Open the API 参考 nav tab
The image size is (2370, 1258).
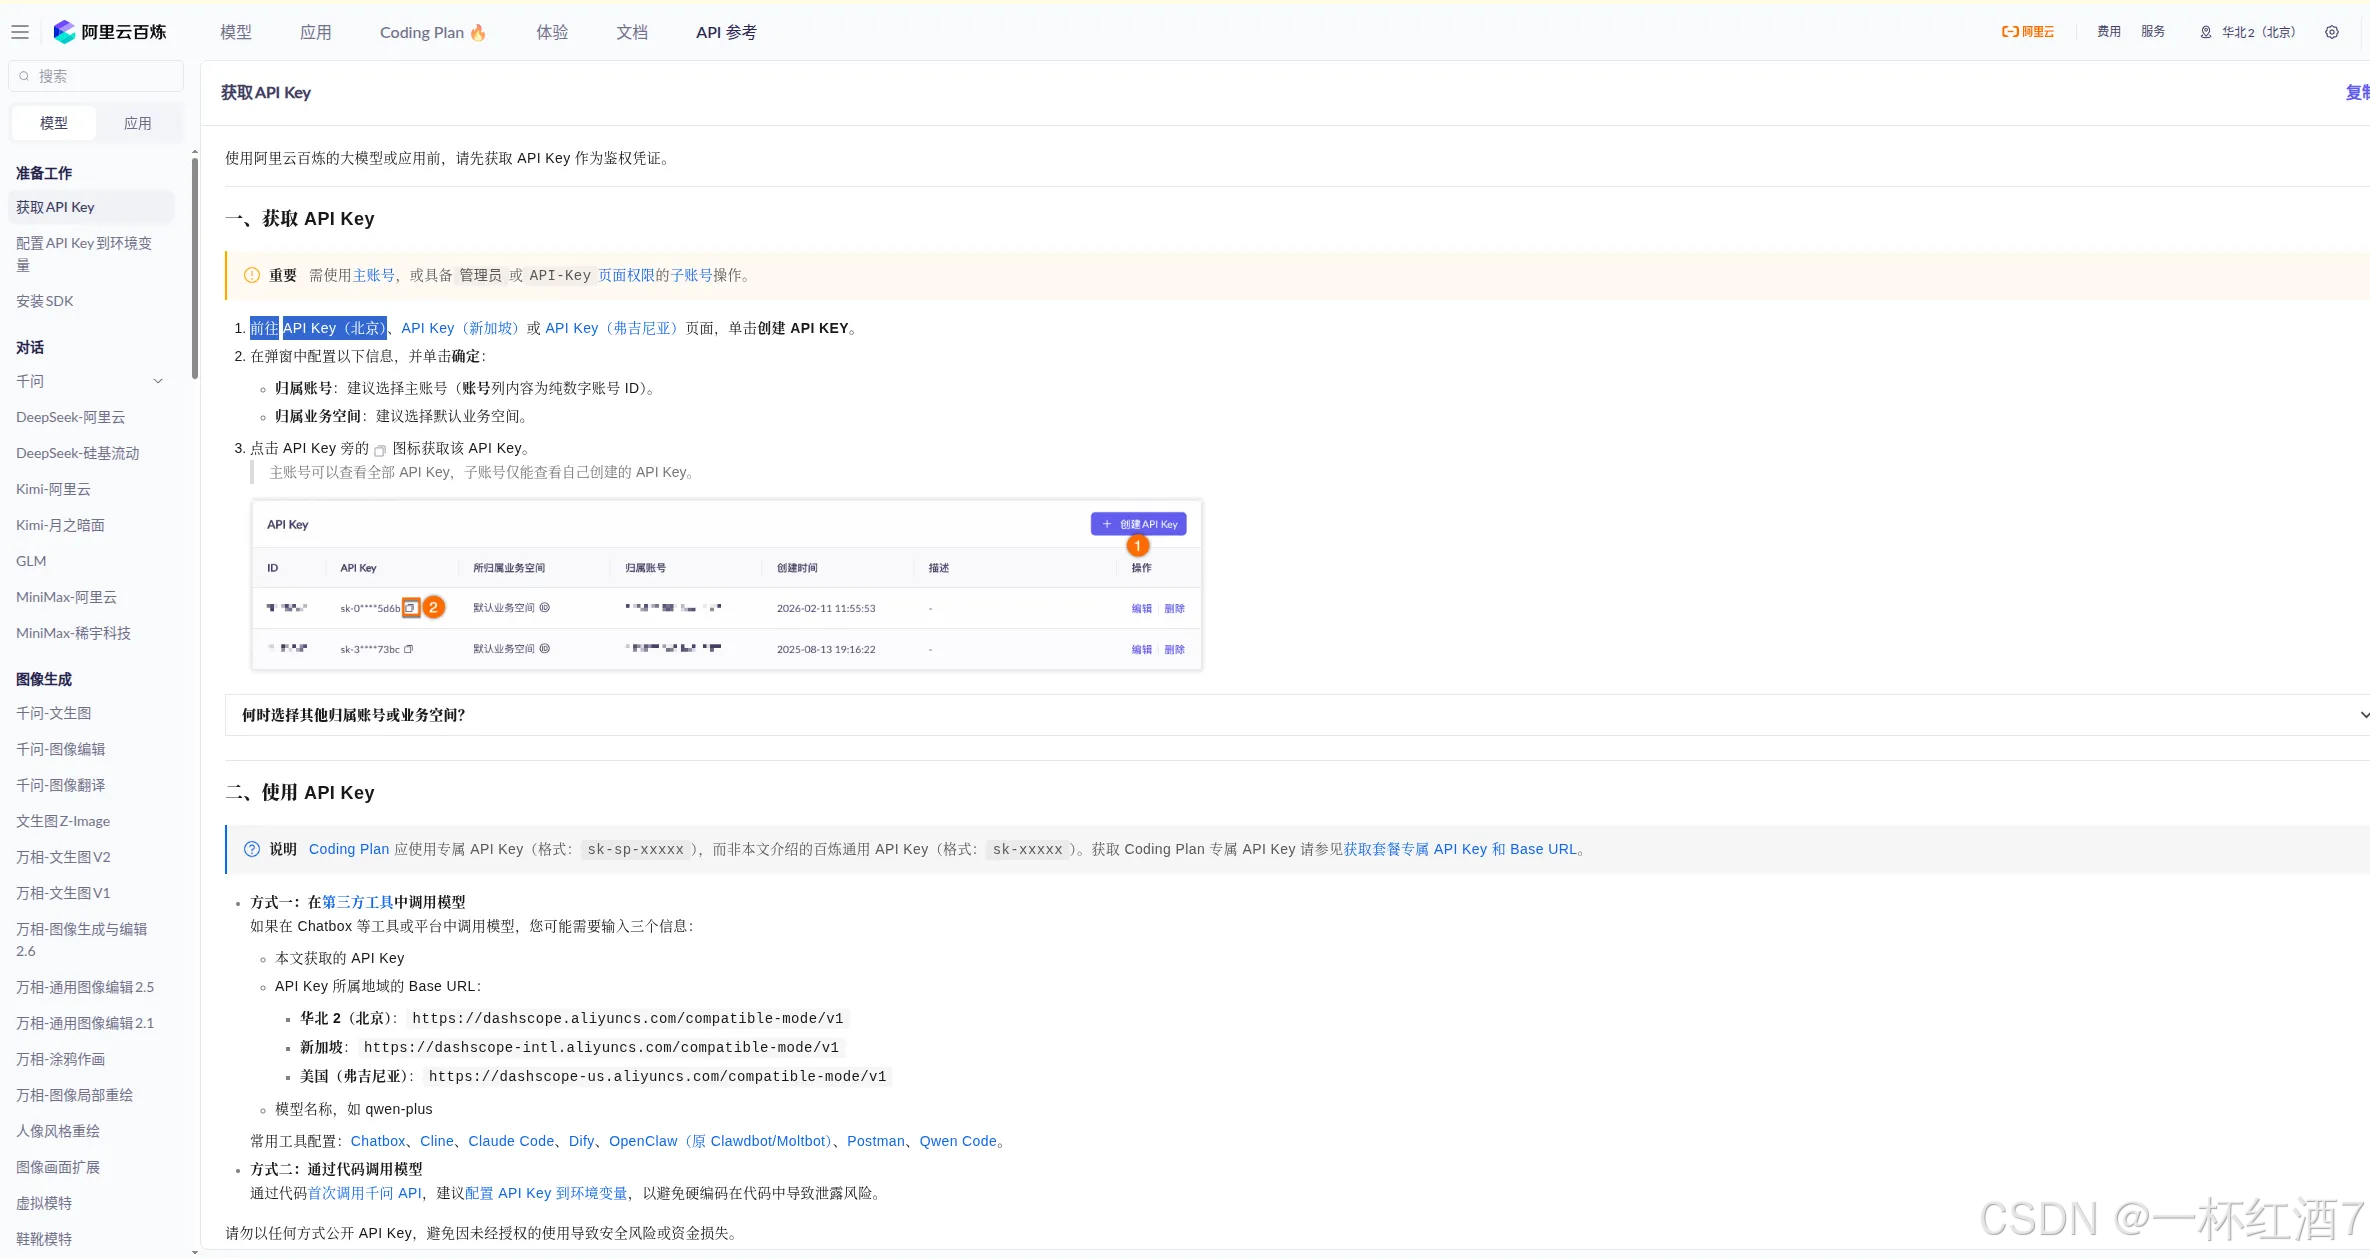pos(726,32)
